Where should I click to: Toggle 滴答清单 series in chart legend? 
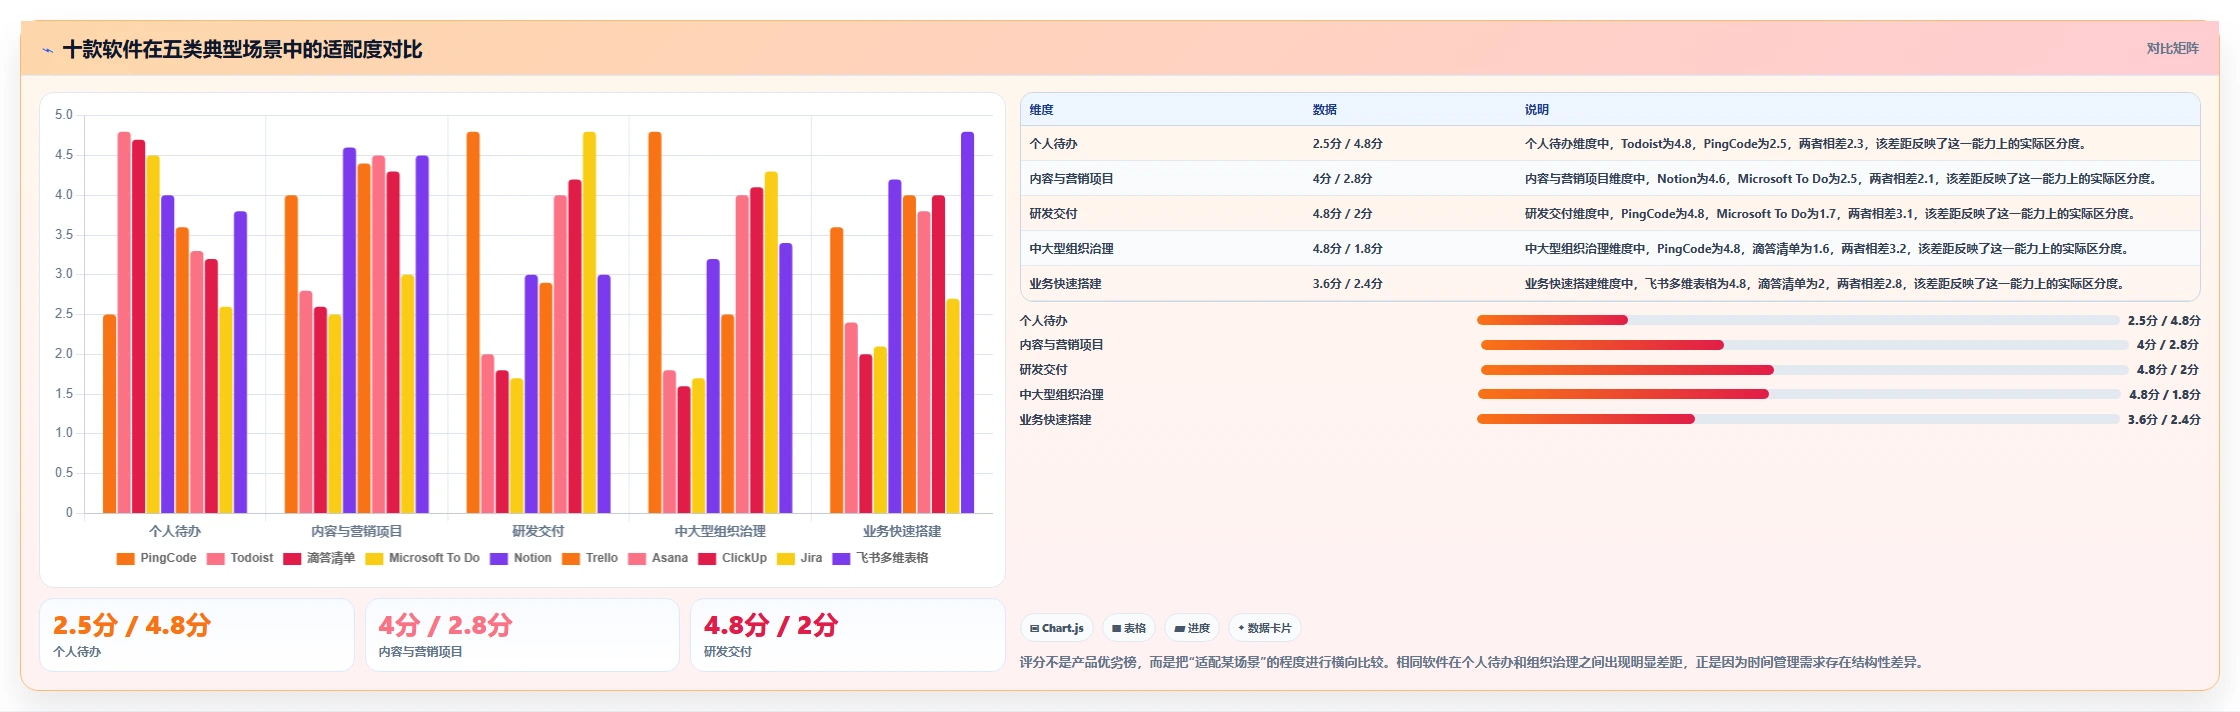319,558
